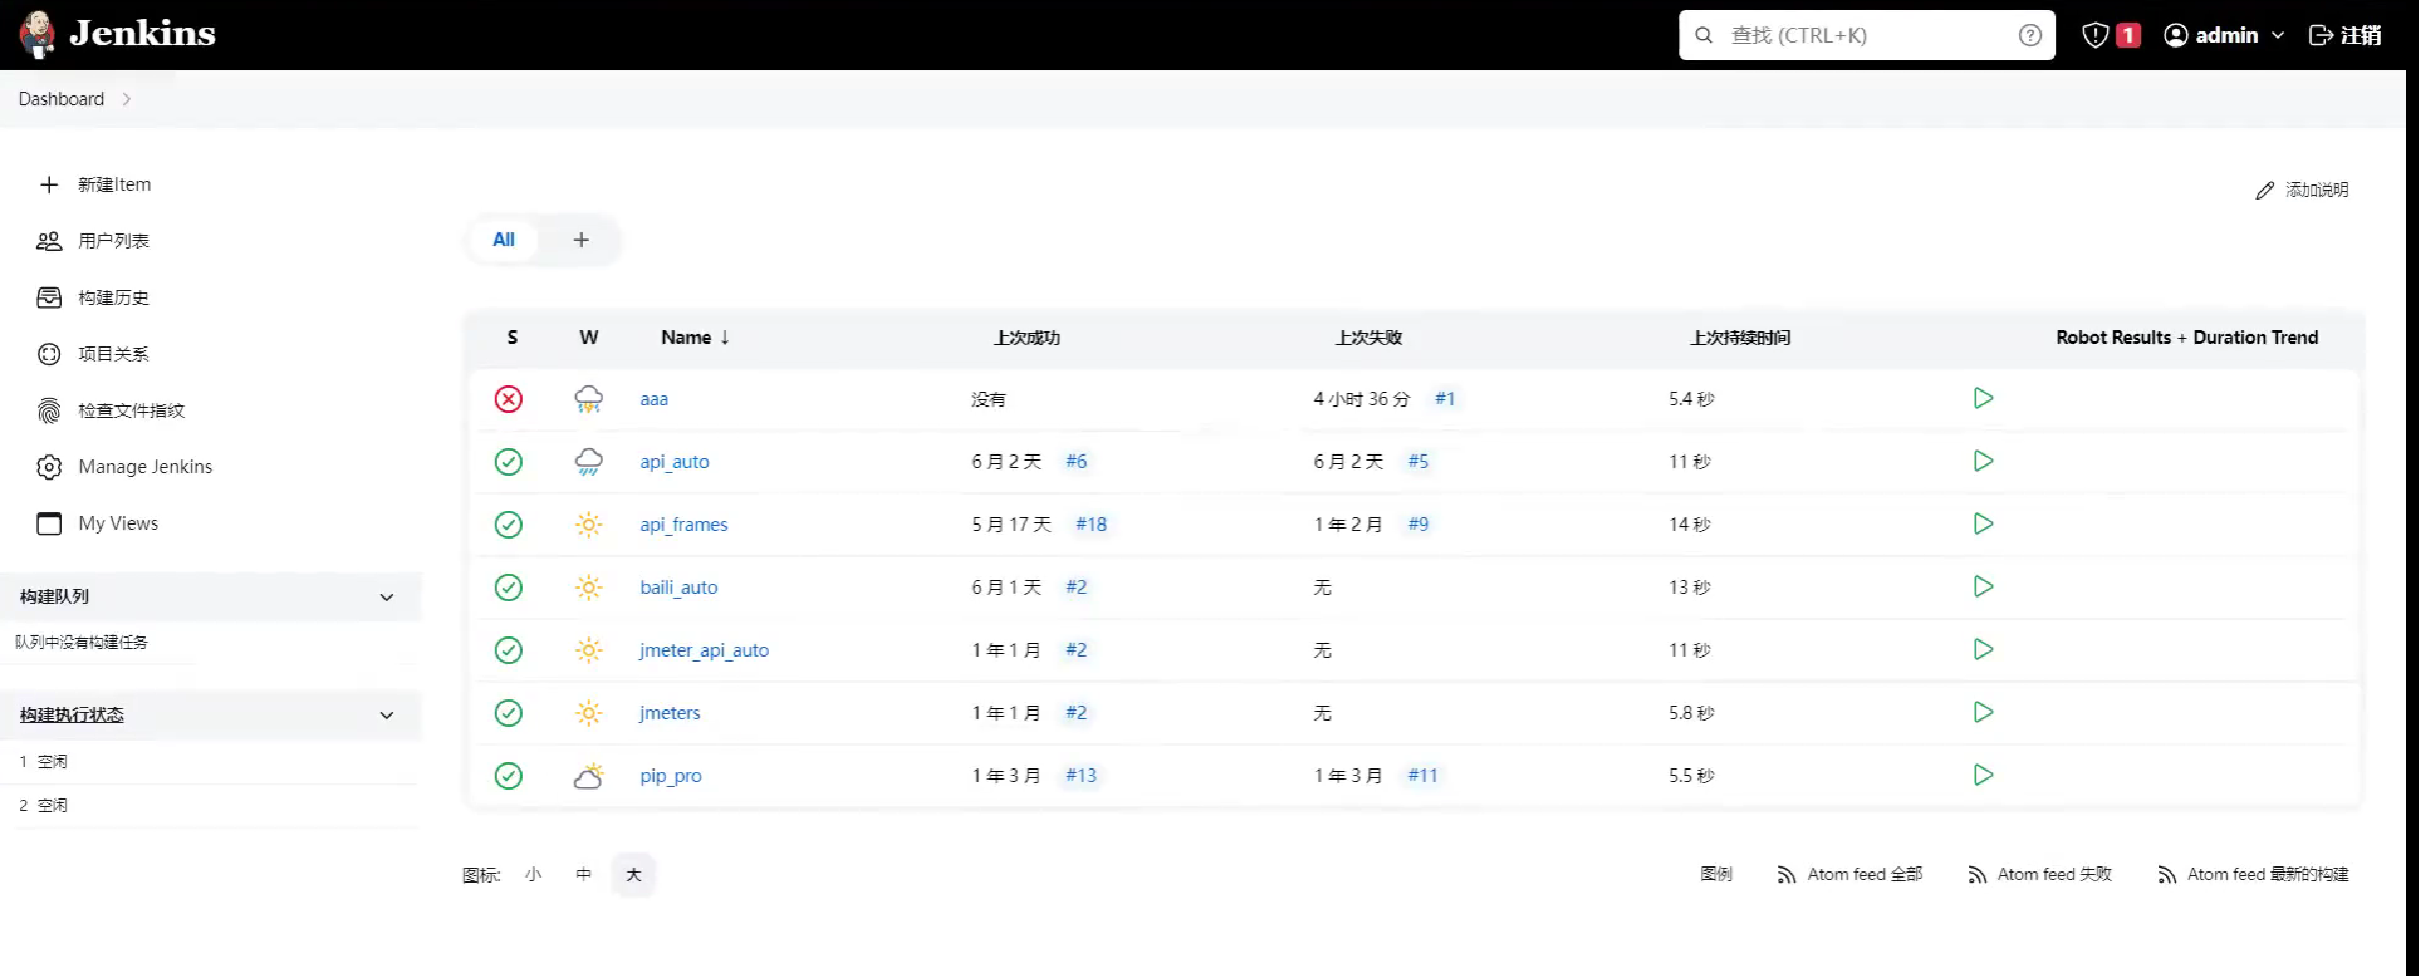Open 项目关系 sidebar icon
Screen dimensions: 2419x976
tap(49, 354)
